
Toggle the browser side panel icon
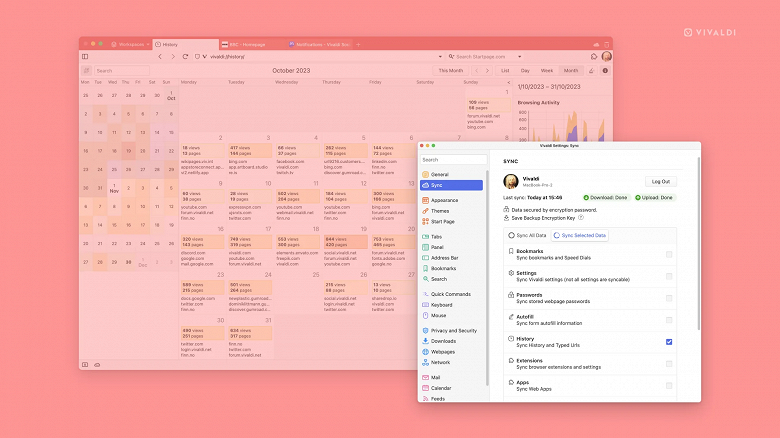tap(85, 57)
